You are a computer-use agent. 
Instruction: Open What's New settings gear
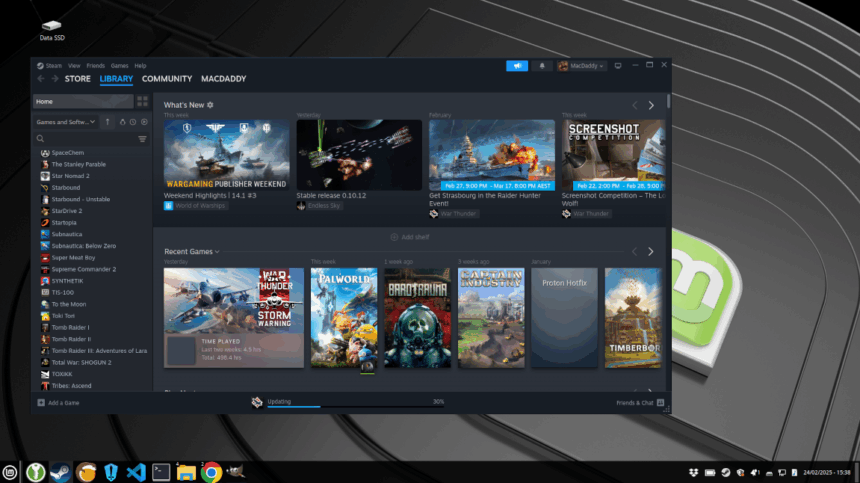tap(210, 105)
